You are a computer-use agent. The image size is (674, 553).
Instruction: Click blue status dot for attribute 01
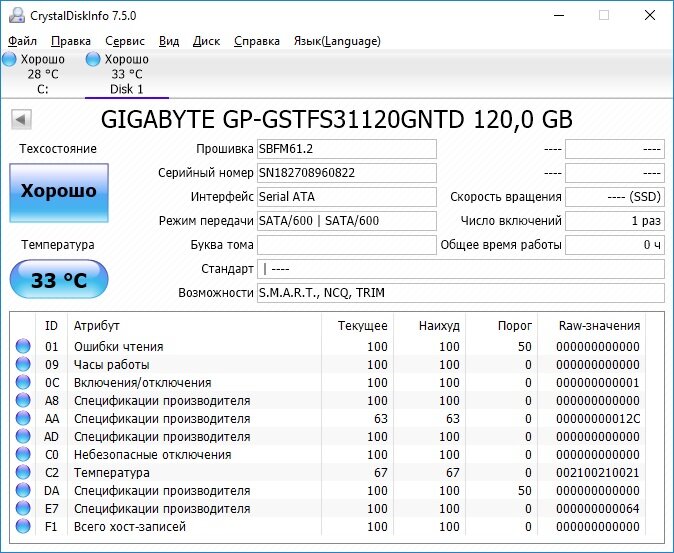pos(23,346)
